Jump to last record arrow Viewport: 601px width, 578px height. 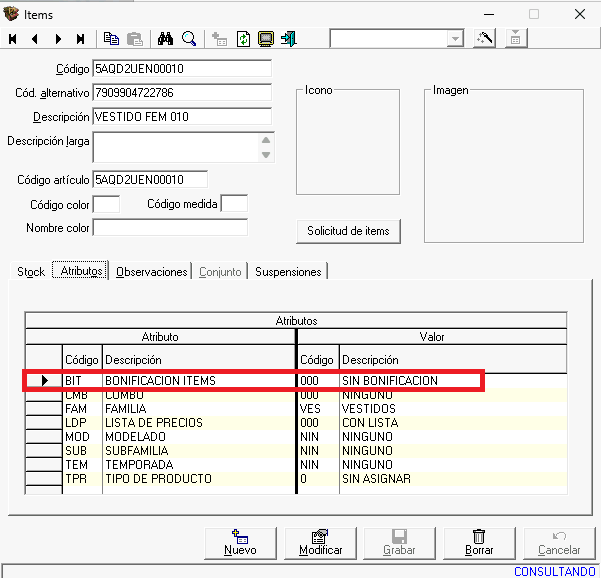click(x=81, y=39)
